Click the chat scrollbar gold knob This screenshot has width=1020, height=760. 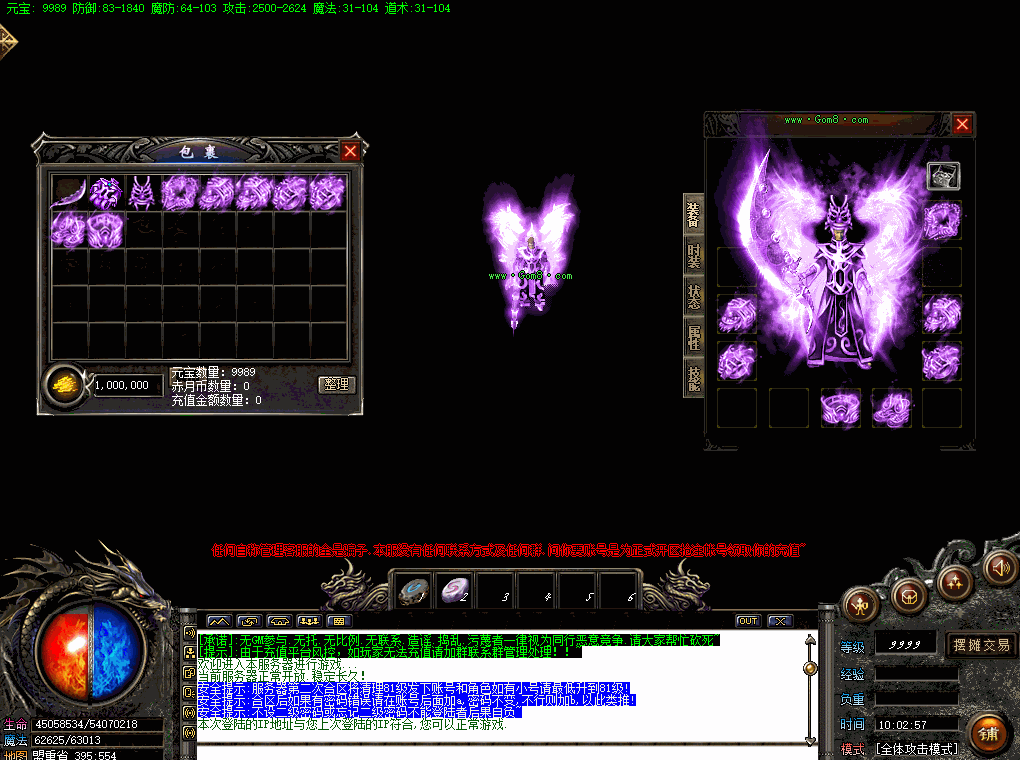coord(810,668)
